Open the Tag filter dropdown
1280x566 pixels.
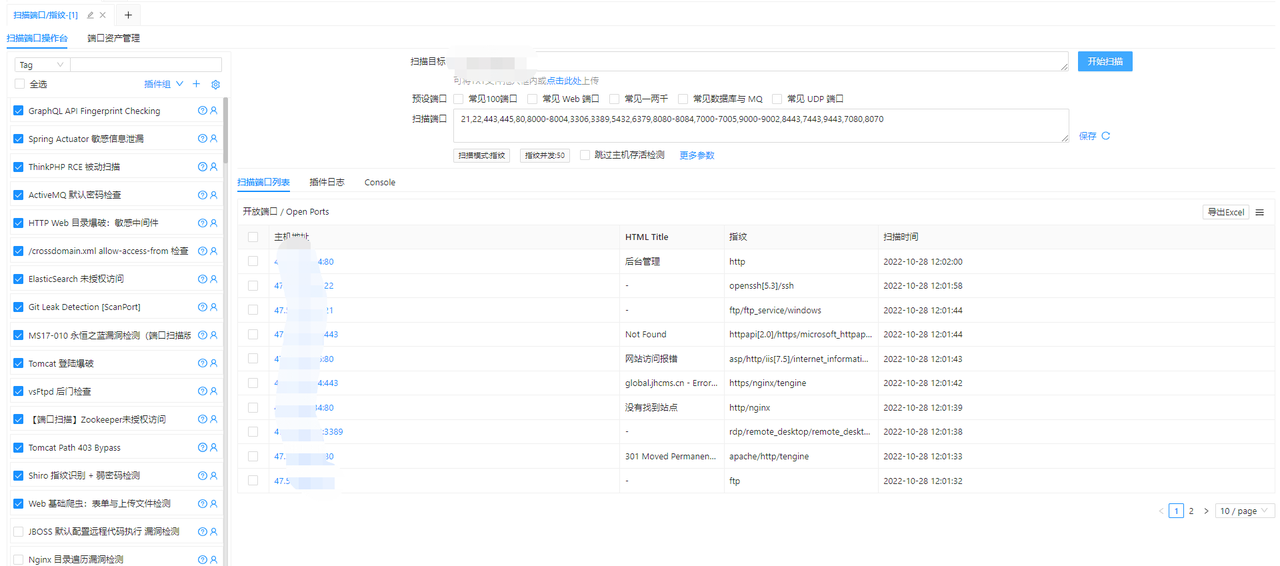tap(41, 65)
